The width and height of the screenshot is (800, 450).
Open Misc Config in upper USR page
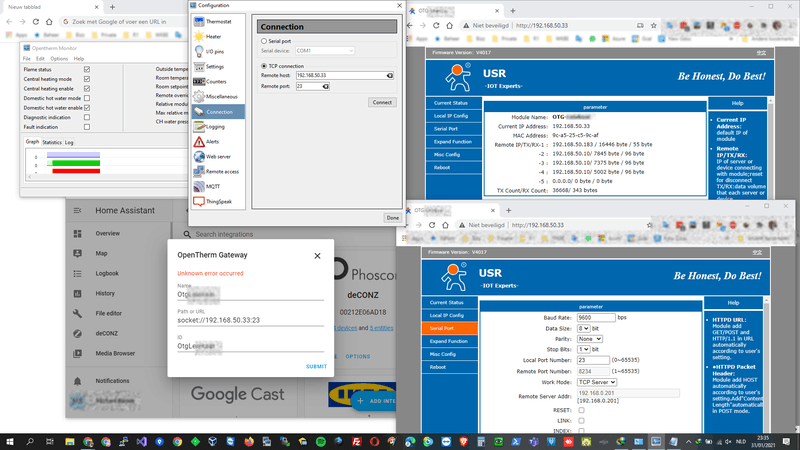(x=447, y=154)
